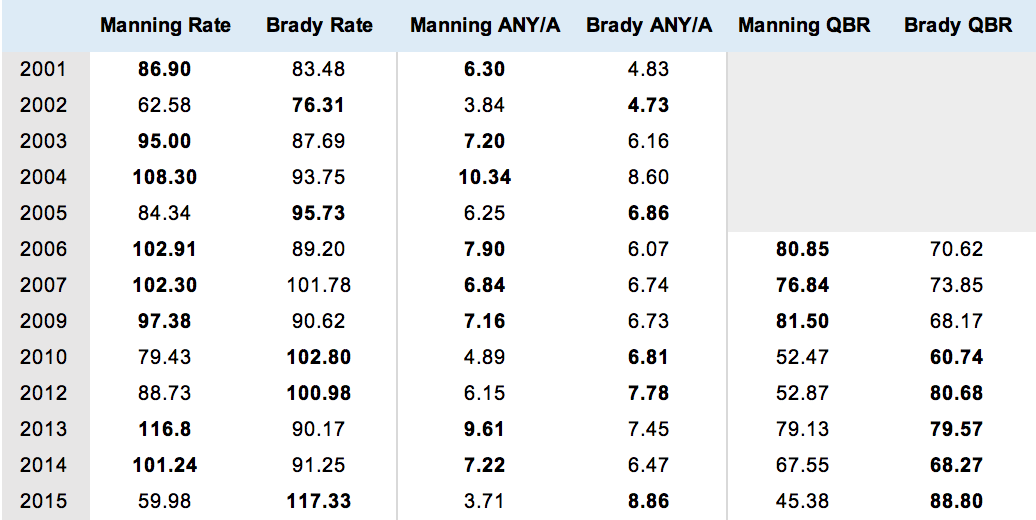Select Manning's 2013 rating cell 116.8
Image resolution: width=1036 pixels, height=520 pixels.
click(x=165, y=429)
